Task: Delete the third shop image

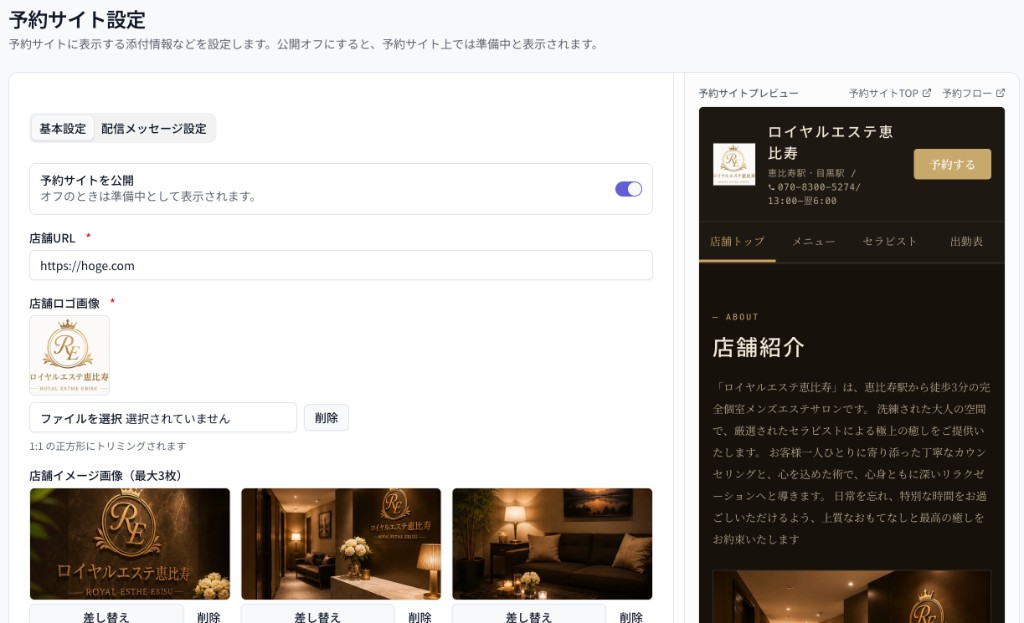Action: coord(631,616)
